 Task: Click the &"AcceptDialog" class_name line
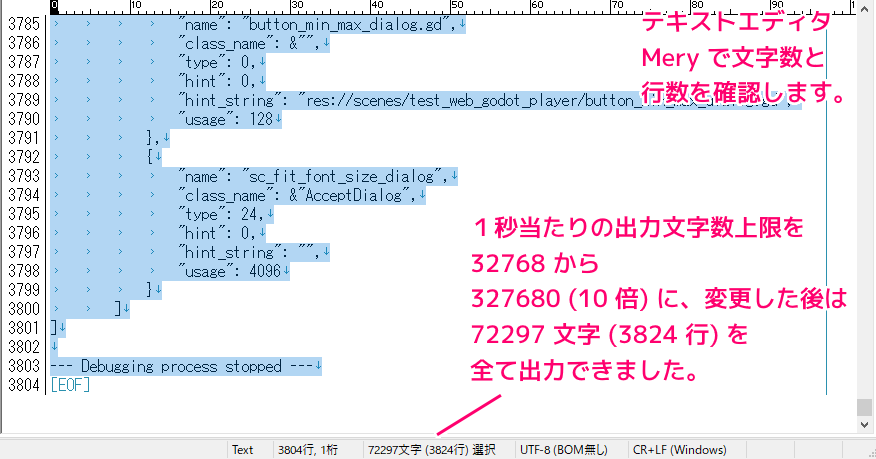pyautogui.click(x=297, y=195)
